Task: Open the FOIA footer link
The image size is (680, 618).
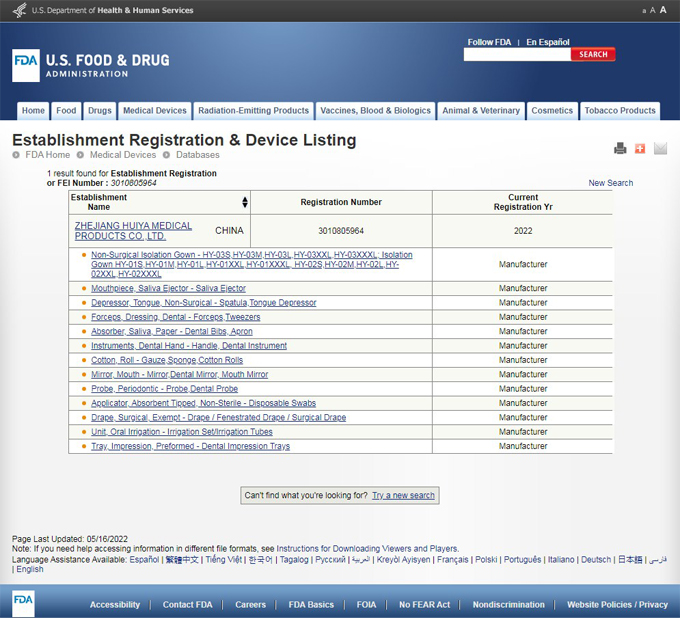Action: tap(366, 604)
